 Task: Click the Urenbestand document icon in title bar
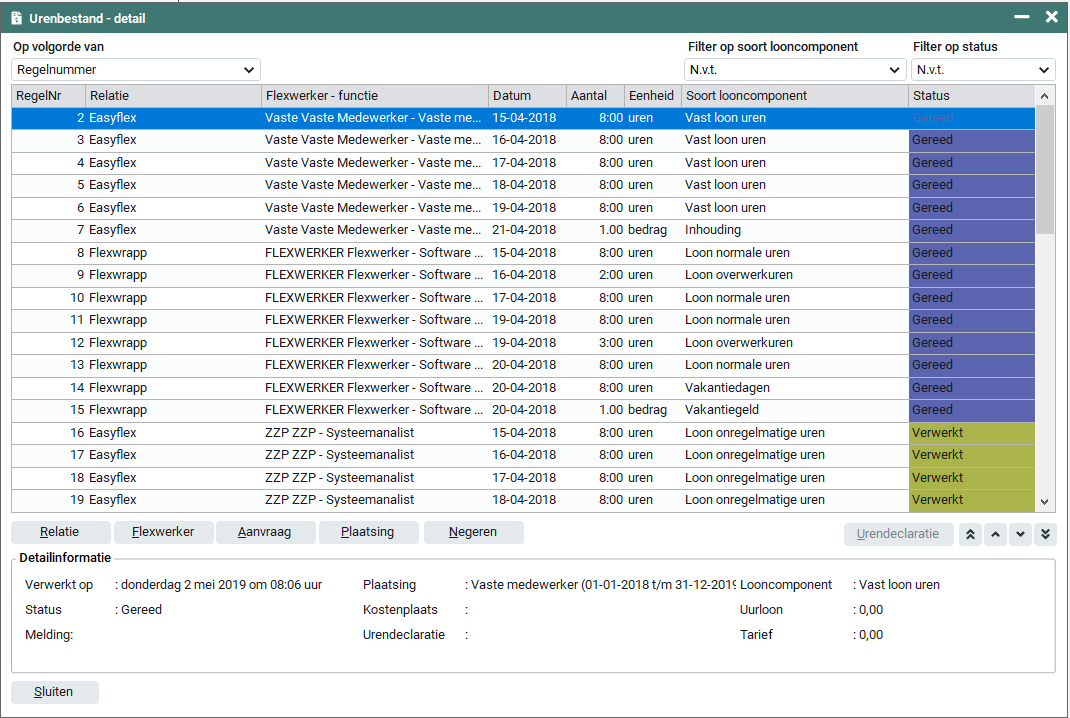tap(17, 17)
